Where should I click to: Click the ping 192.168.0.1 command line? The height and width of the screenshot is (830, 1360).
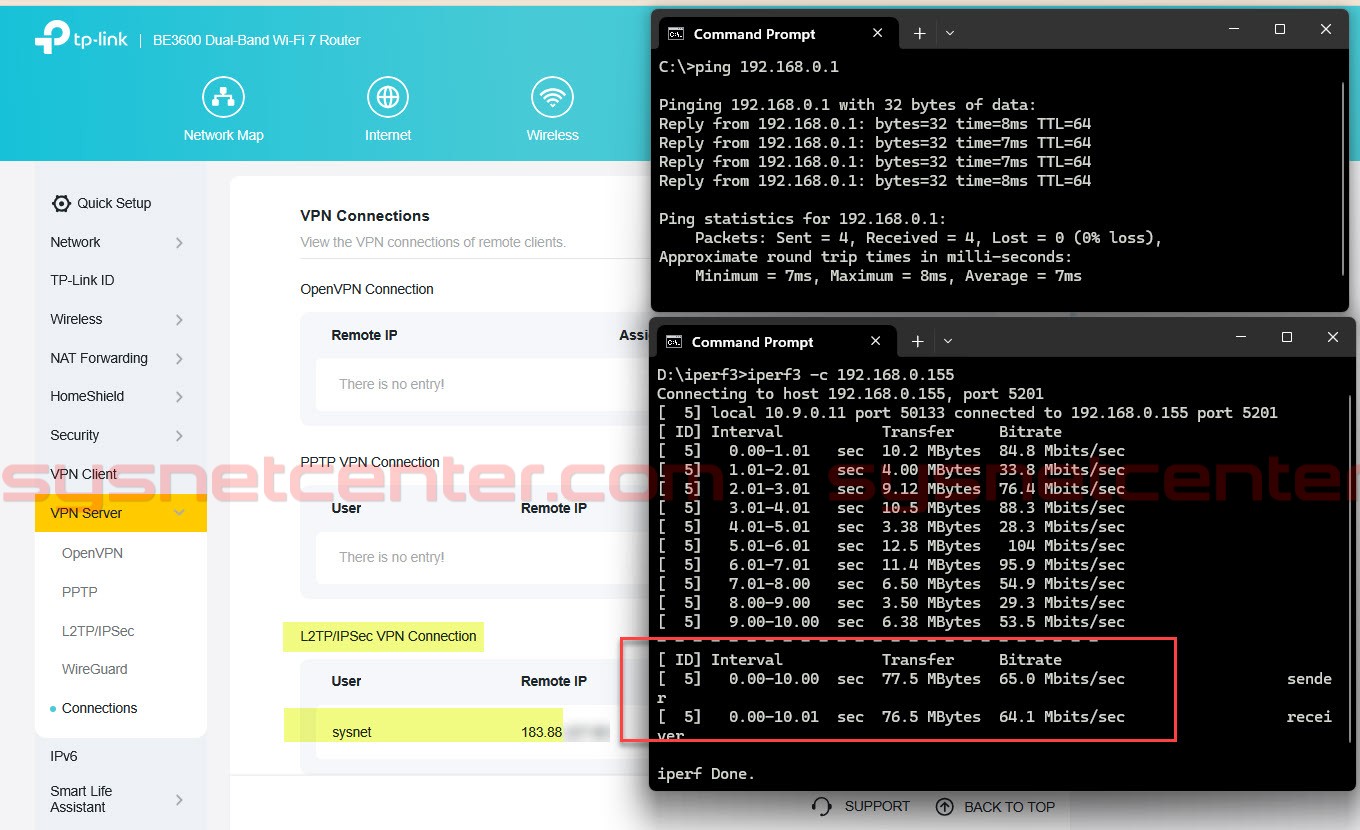749,67
